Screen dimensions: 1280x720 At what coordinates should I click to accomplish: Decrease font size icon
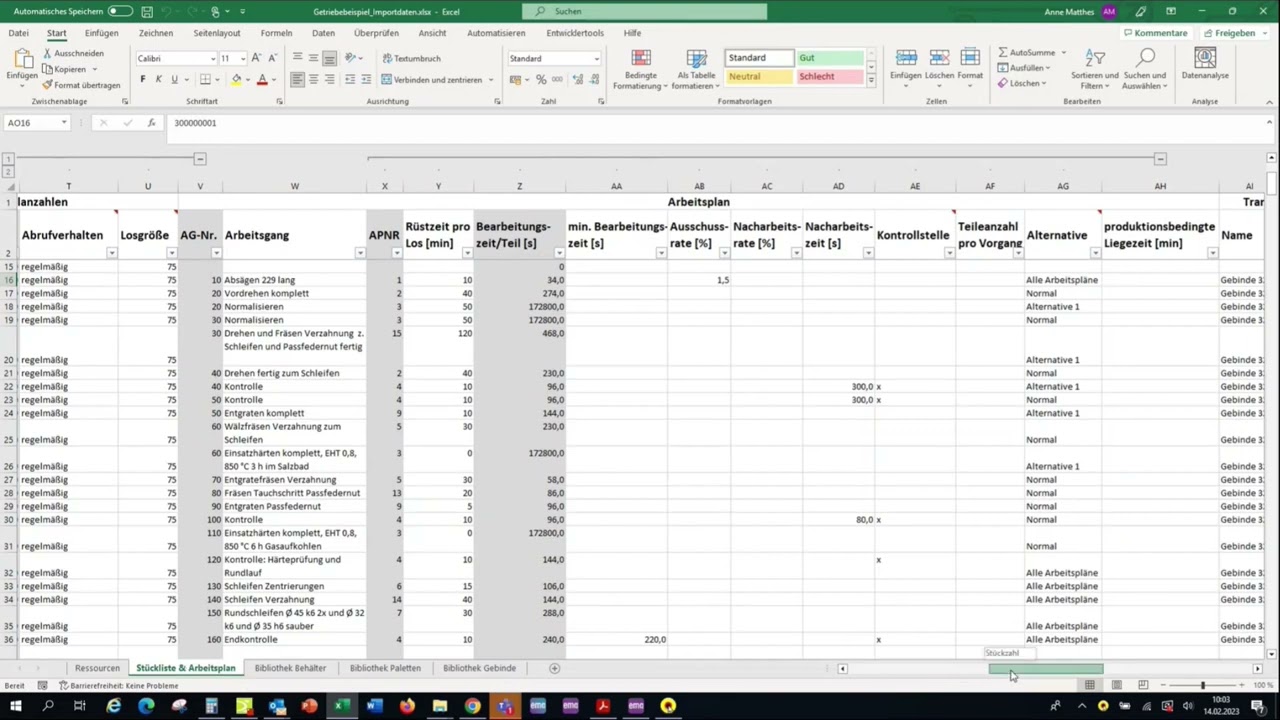point(272,58)
